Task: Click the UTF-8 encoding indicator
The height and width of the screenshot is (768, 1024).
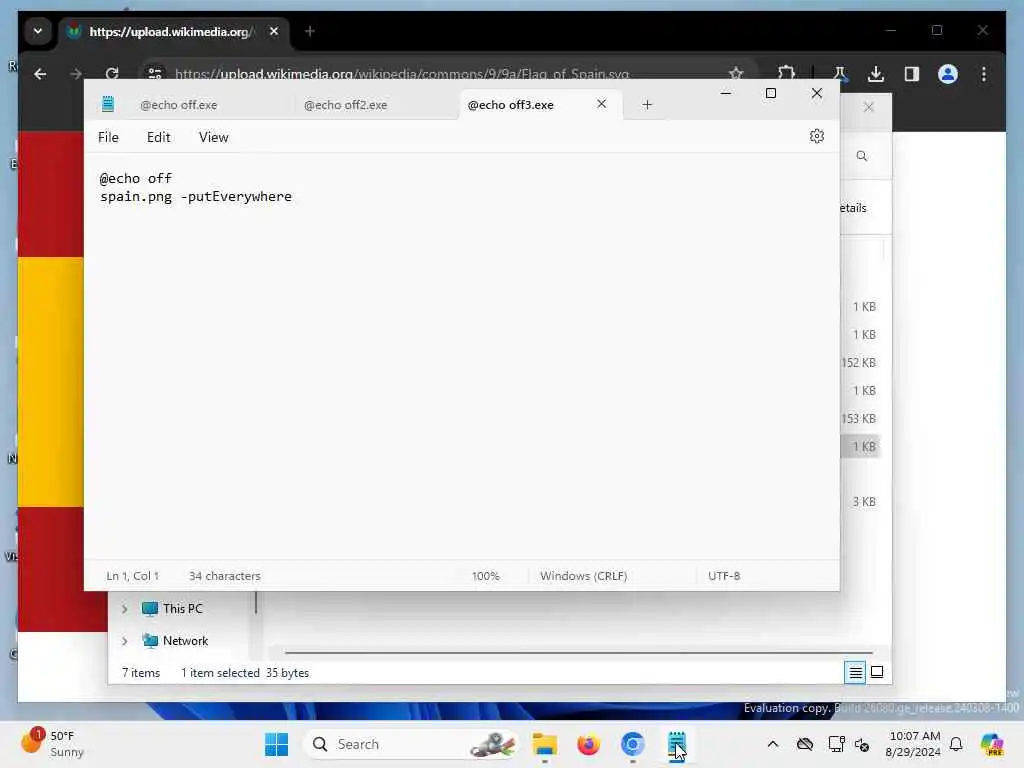Action: [x=724, y=576]
